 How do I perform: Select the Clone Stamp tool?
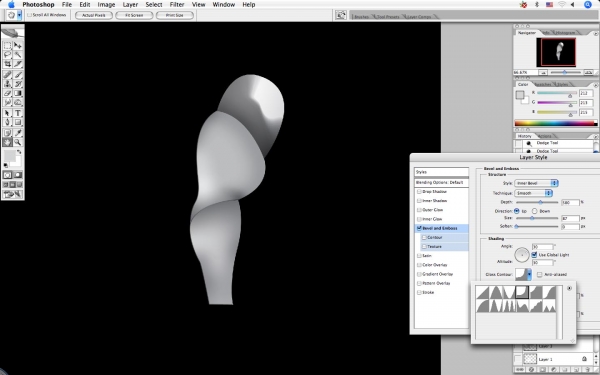click(7, 84)
